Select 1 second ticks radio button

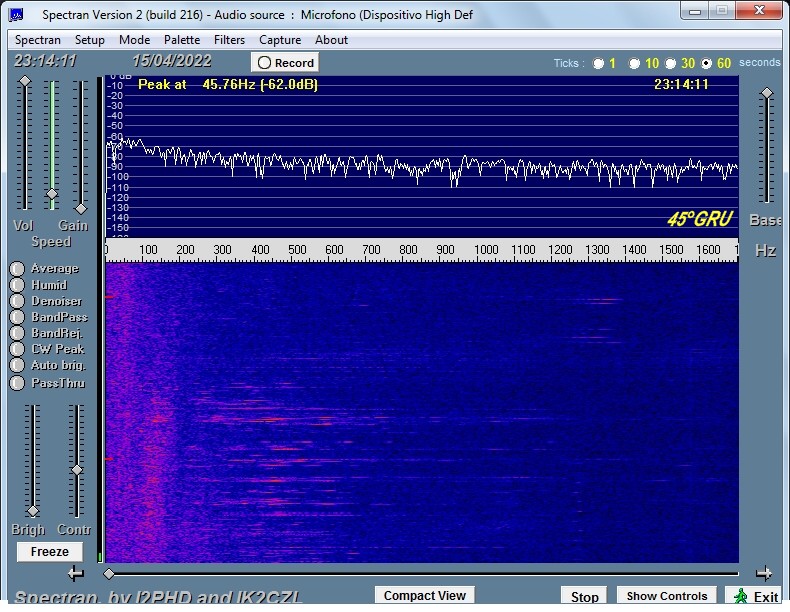click(x=598, y=63)
